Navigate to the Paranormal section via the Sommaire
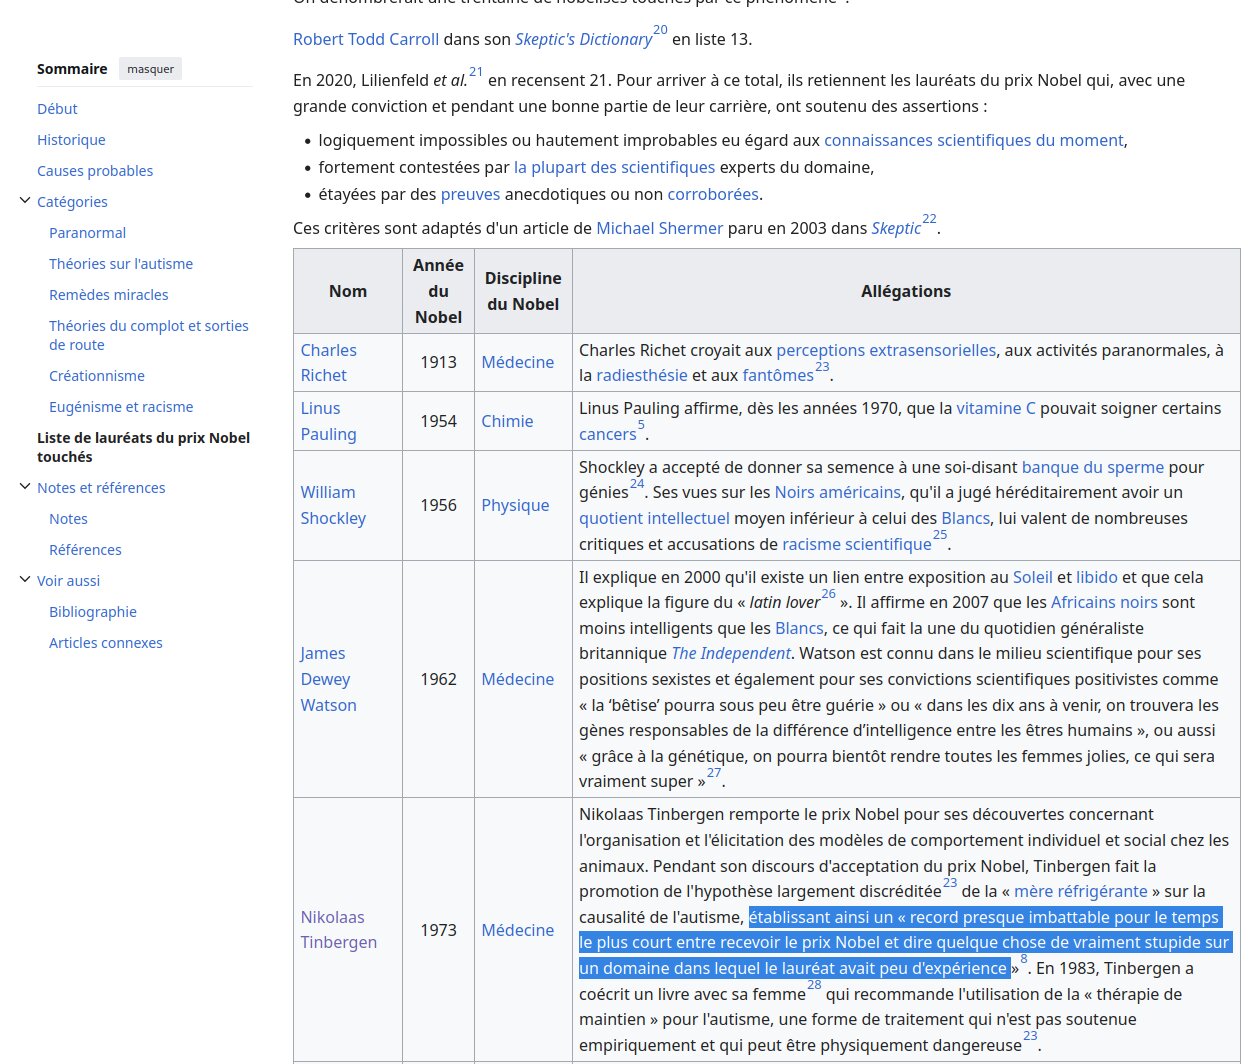The height and width of the screenshot is (1064, 1252). coord(87,232)
